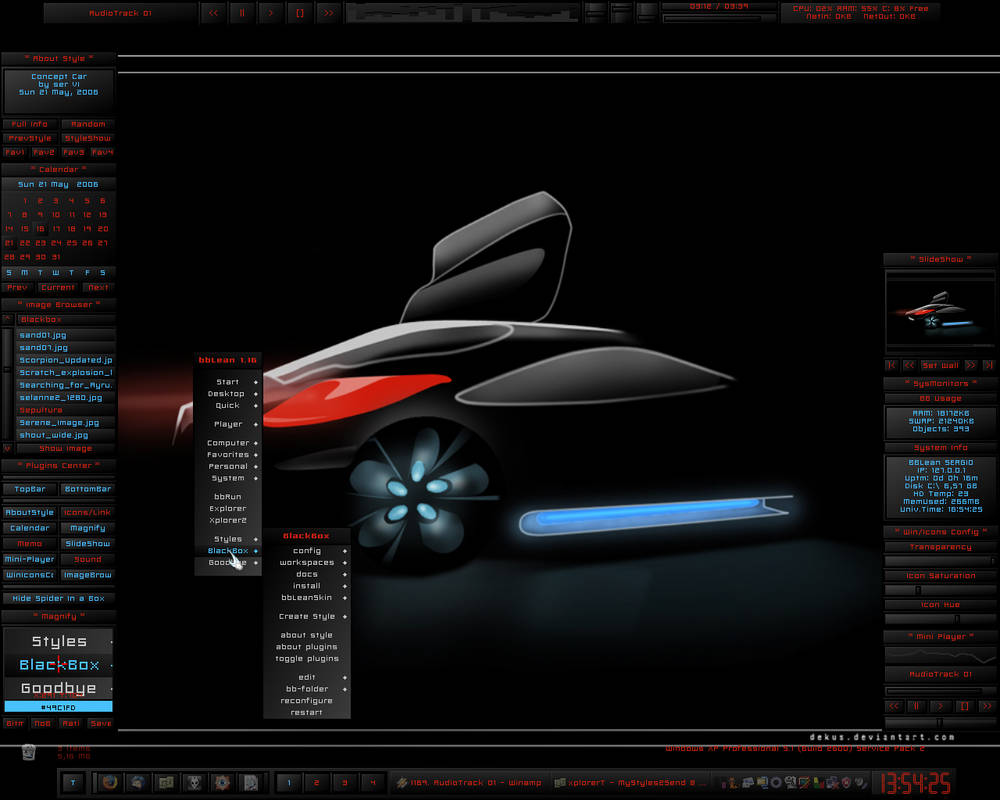Skip to previous track in top bar
The height and width of the screenshot is (800, 1000).
214,13
